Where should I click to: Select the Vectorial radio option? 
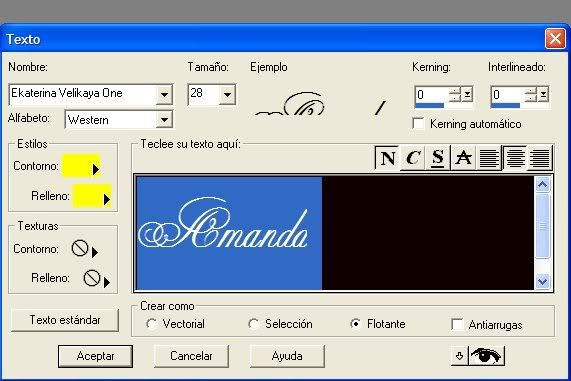click(x=151, y=324)
